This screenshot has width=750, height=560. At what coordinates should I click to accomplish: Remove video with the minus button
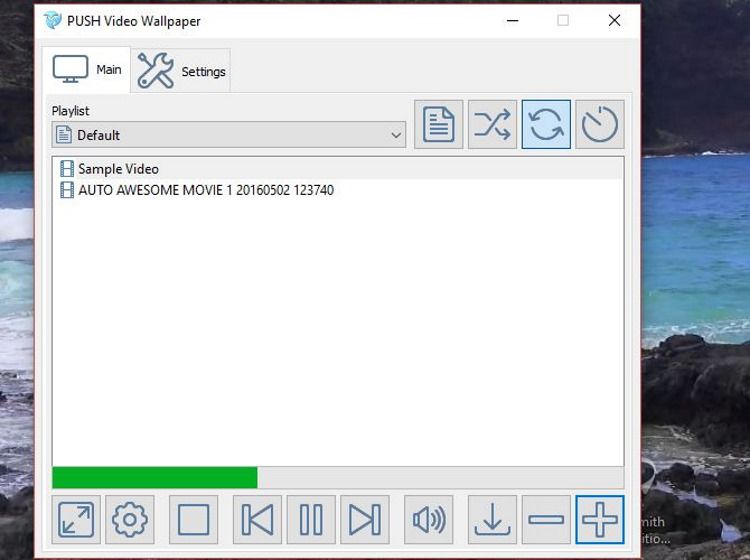tap(546, 520)
